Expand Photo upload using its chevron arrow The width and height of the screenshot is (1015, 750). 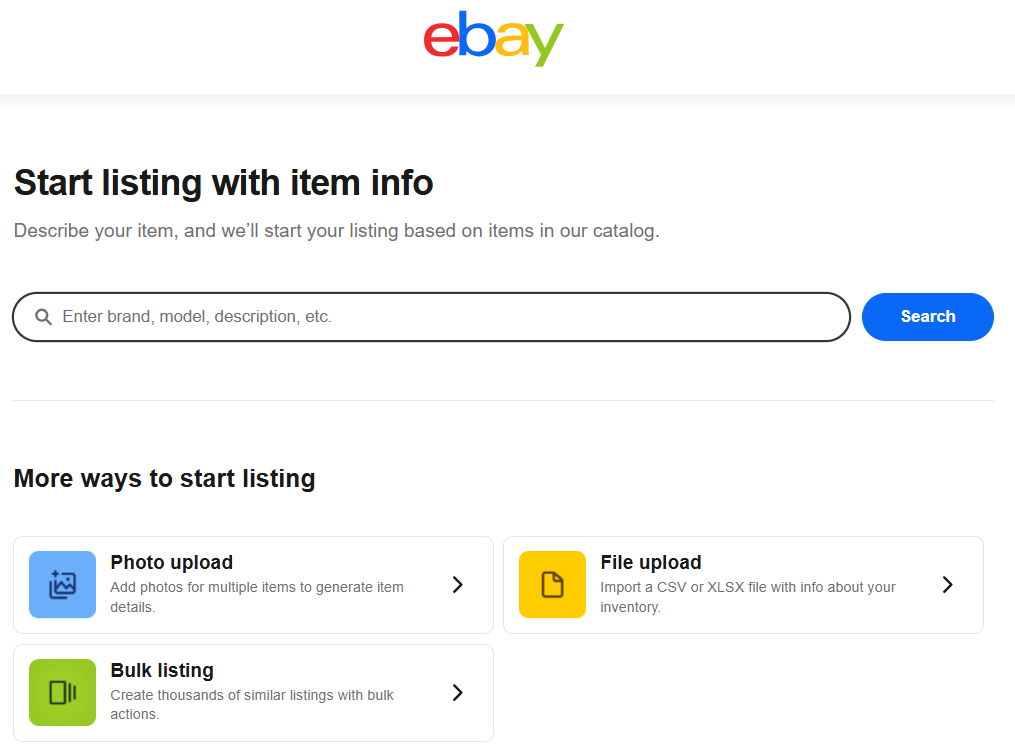458,584
